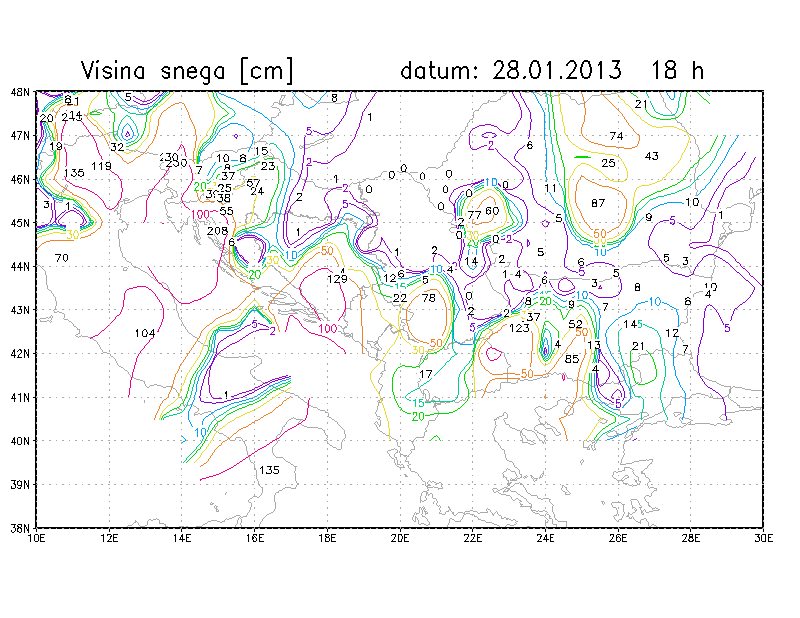Pick the station value 78
Viewport: 800px width, 618px height.
pyautogui.click(x=429, y=298)
